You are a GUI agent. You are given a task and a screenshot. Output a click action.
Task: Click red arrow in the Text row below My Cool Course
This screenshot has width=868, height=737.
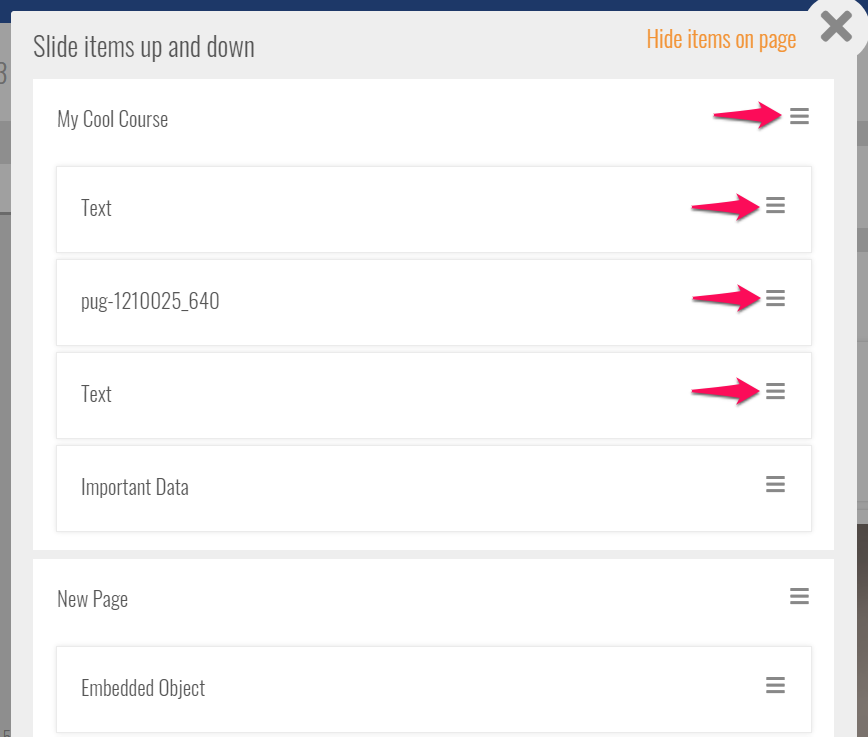click(x=724, y=206)
